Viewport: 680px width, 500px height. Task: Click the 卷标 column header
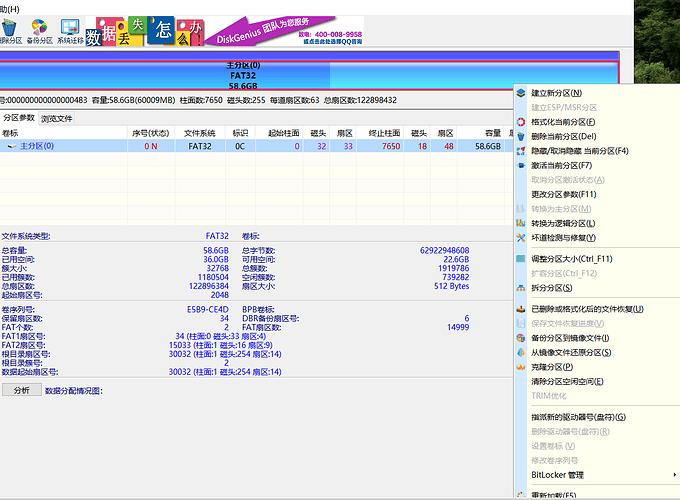click(x=63, y=133)
